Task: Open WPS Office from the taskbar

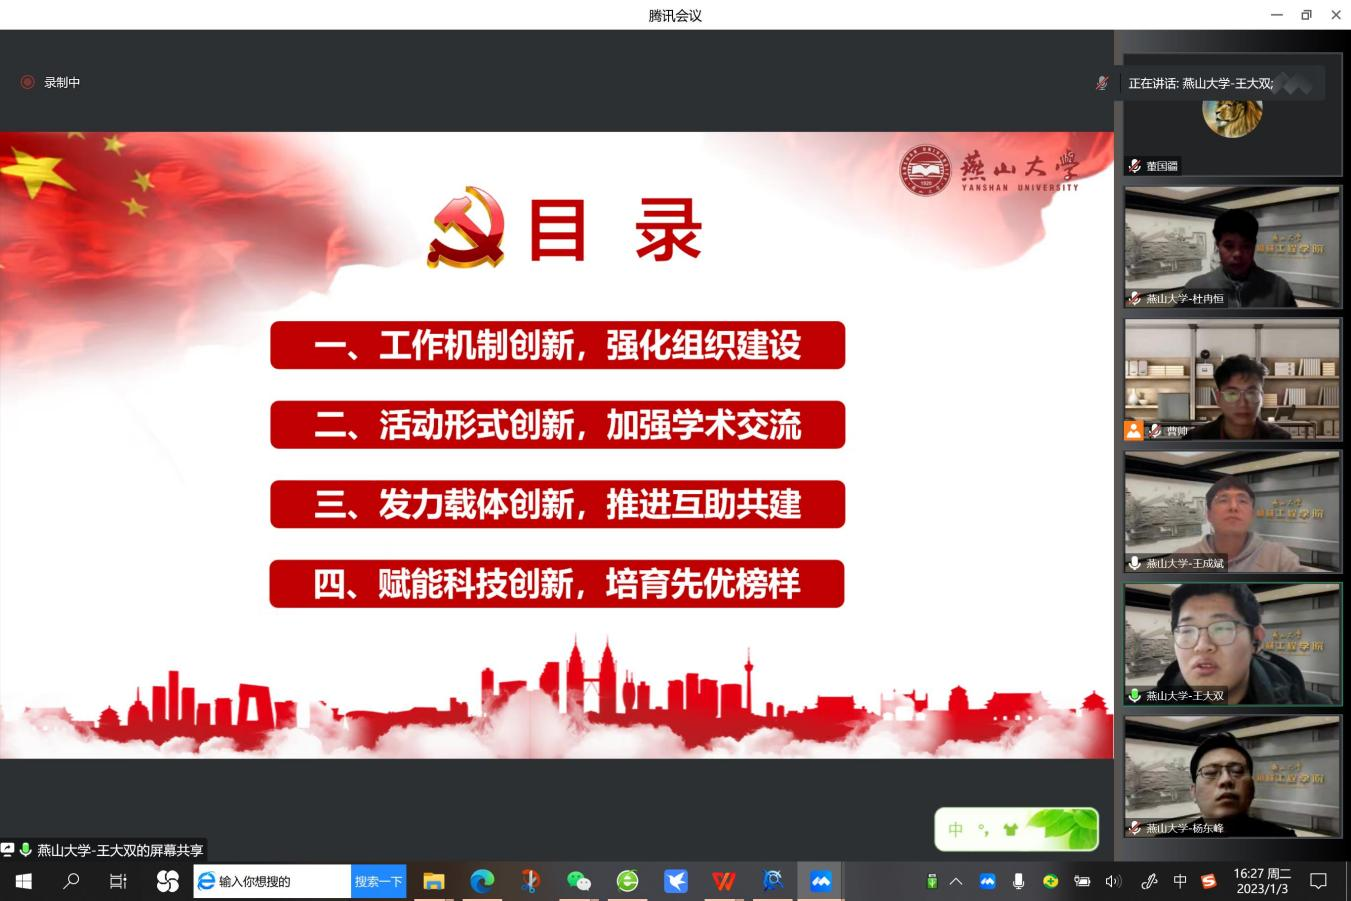Action: [723, 881]
